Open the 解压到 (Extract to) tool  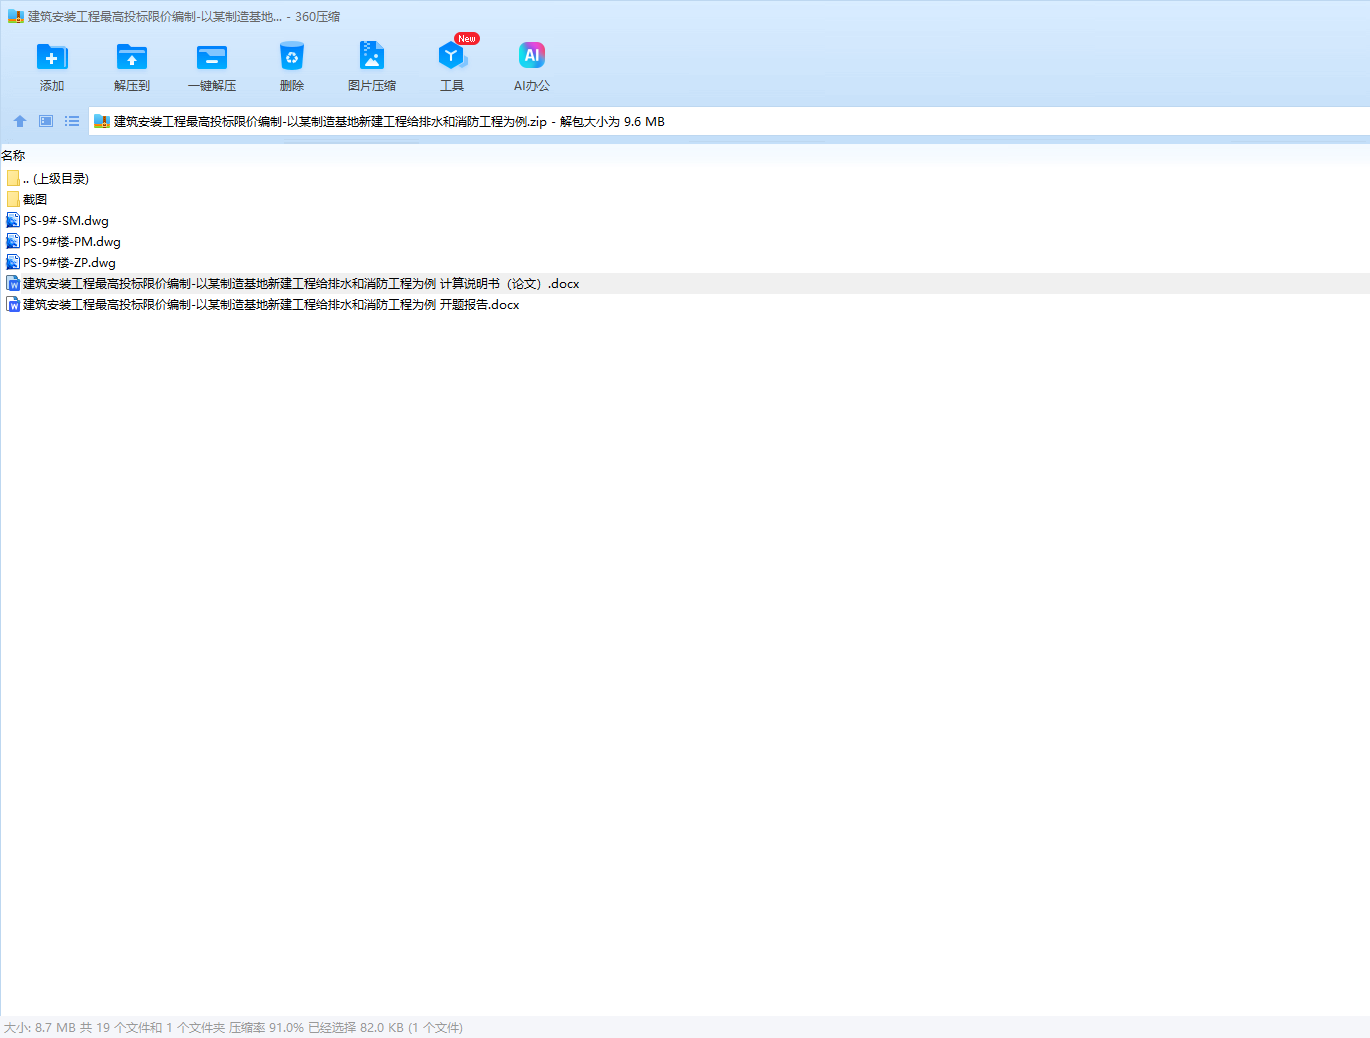(132, 57)
